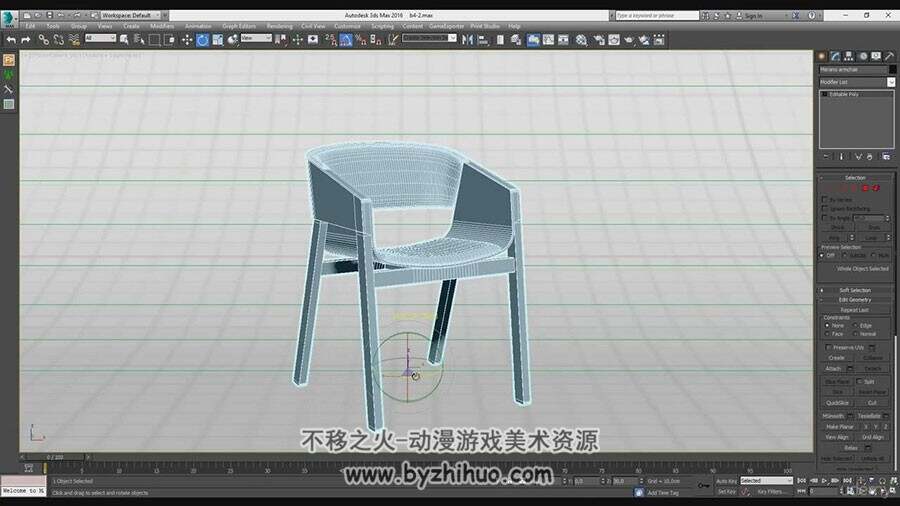Toggle Angle Snap icon
Image resolution: width=900 pixels, height=506 pixels.
[x=346, y=40]
